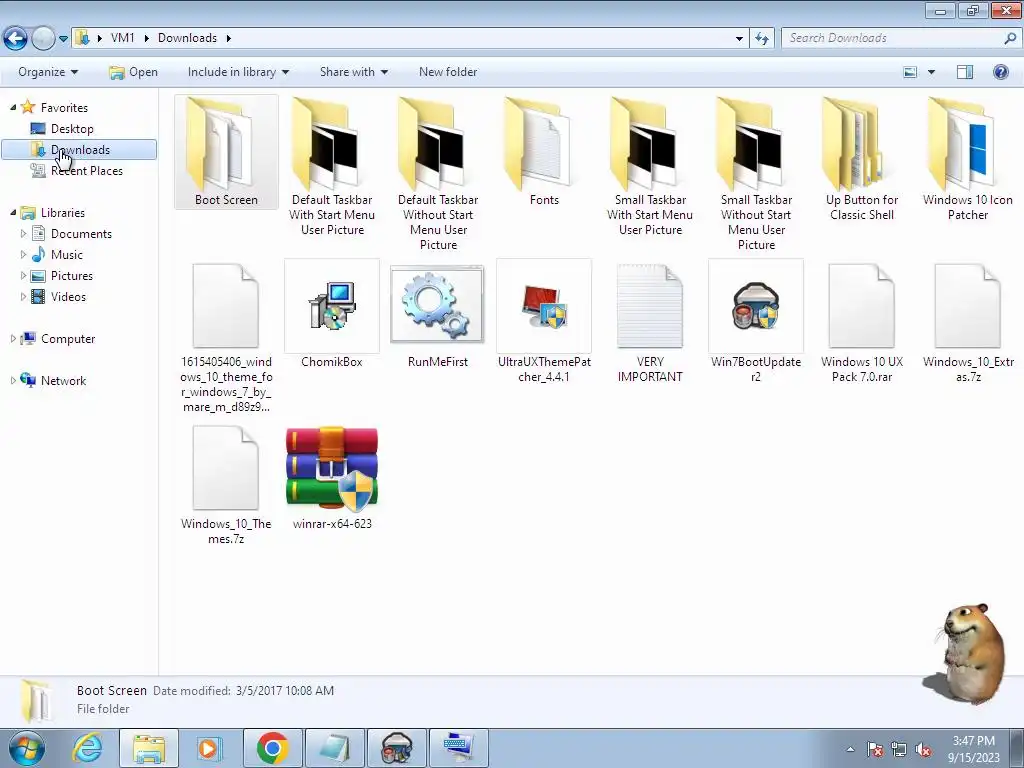Image resolution: width=1024 pixels, height=768 pixels.
Task: Expand the Pictures library node
Action: click(x=24, y=276)
